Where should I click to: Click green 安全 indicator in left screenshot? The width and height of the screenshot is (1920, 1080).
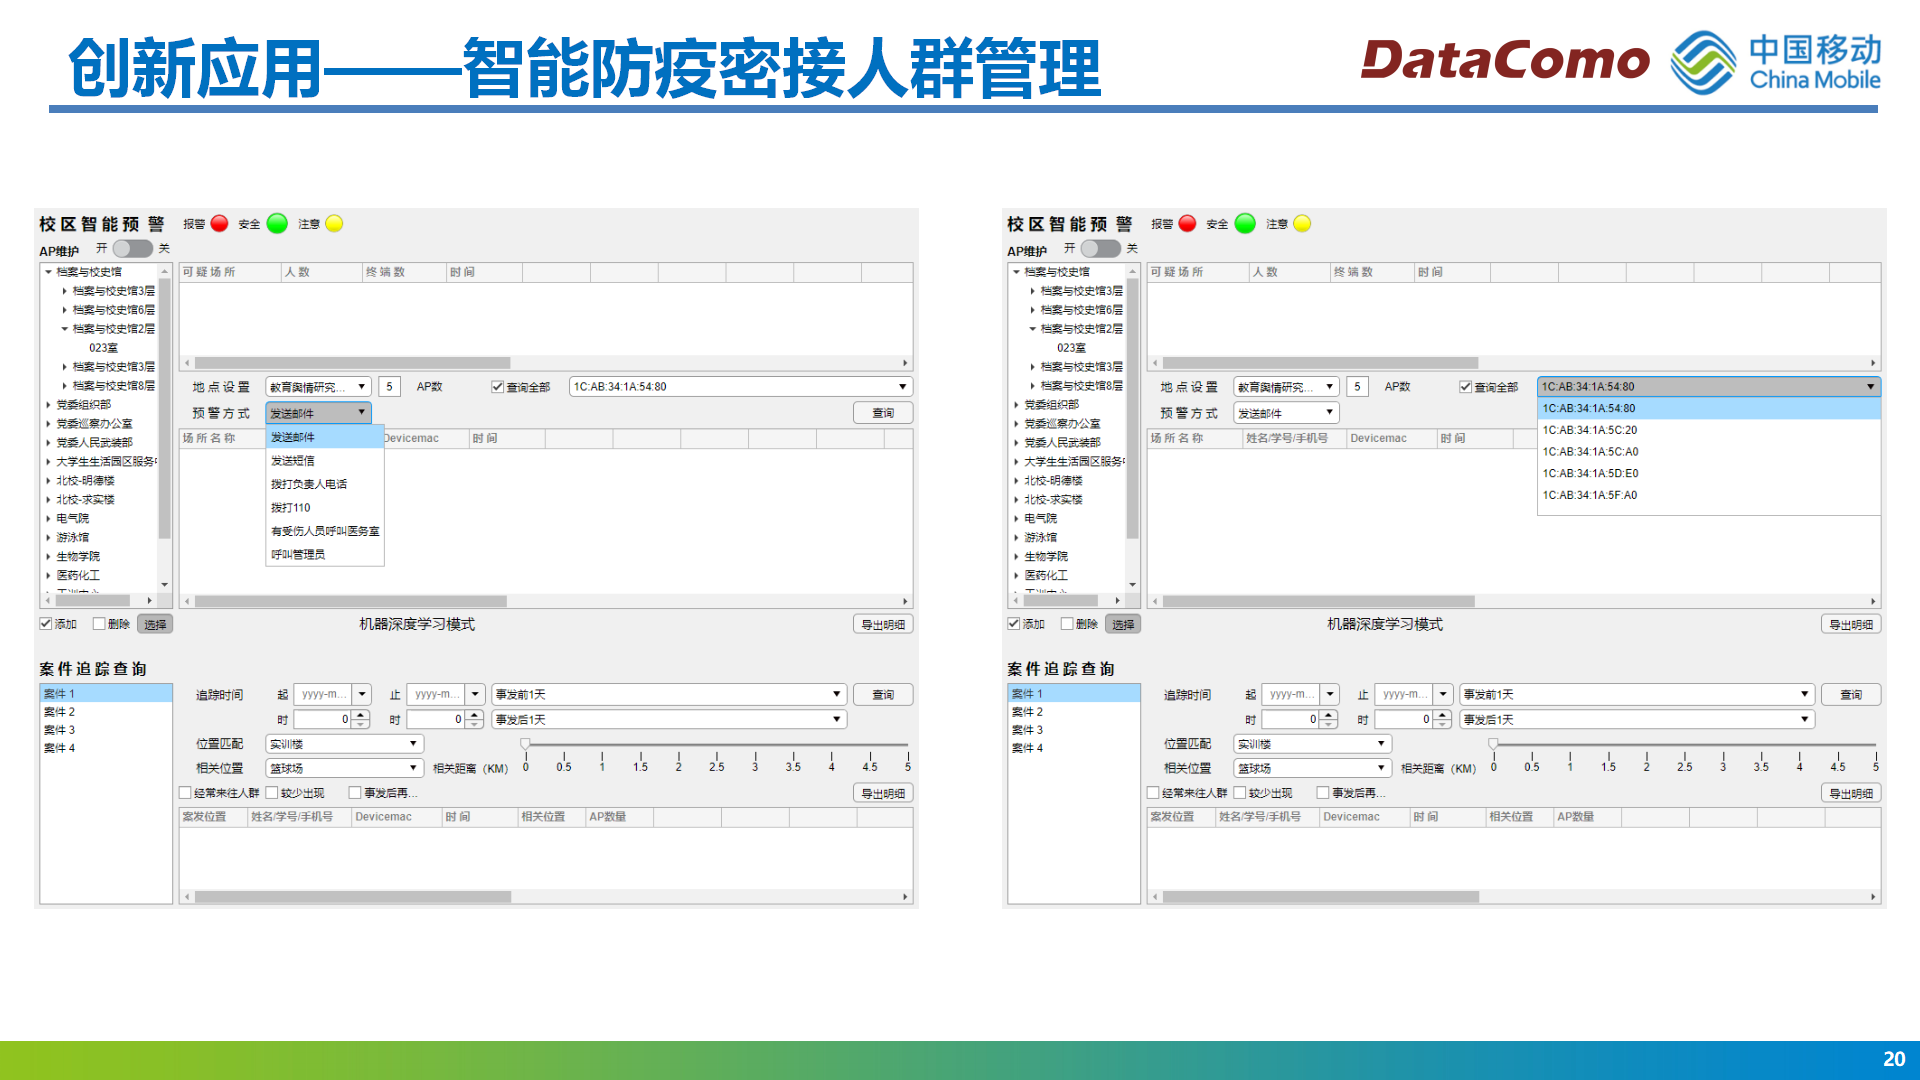click(x=278, y=223)
